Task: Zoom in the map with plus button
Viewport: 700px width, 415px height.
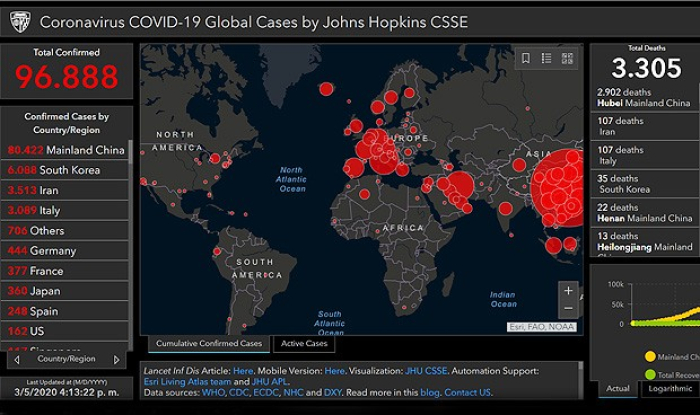Action: click(568, 291)
